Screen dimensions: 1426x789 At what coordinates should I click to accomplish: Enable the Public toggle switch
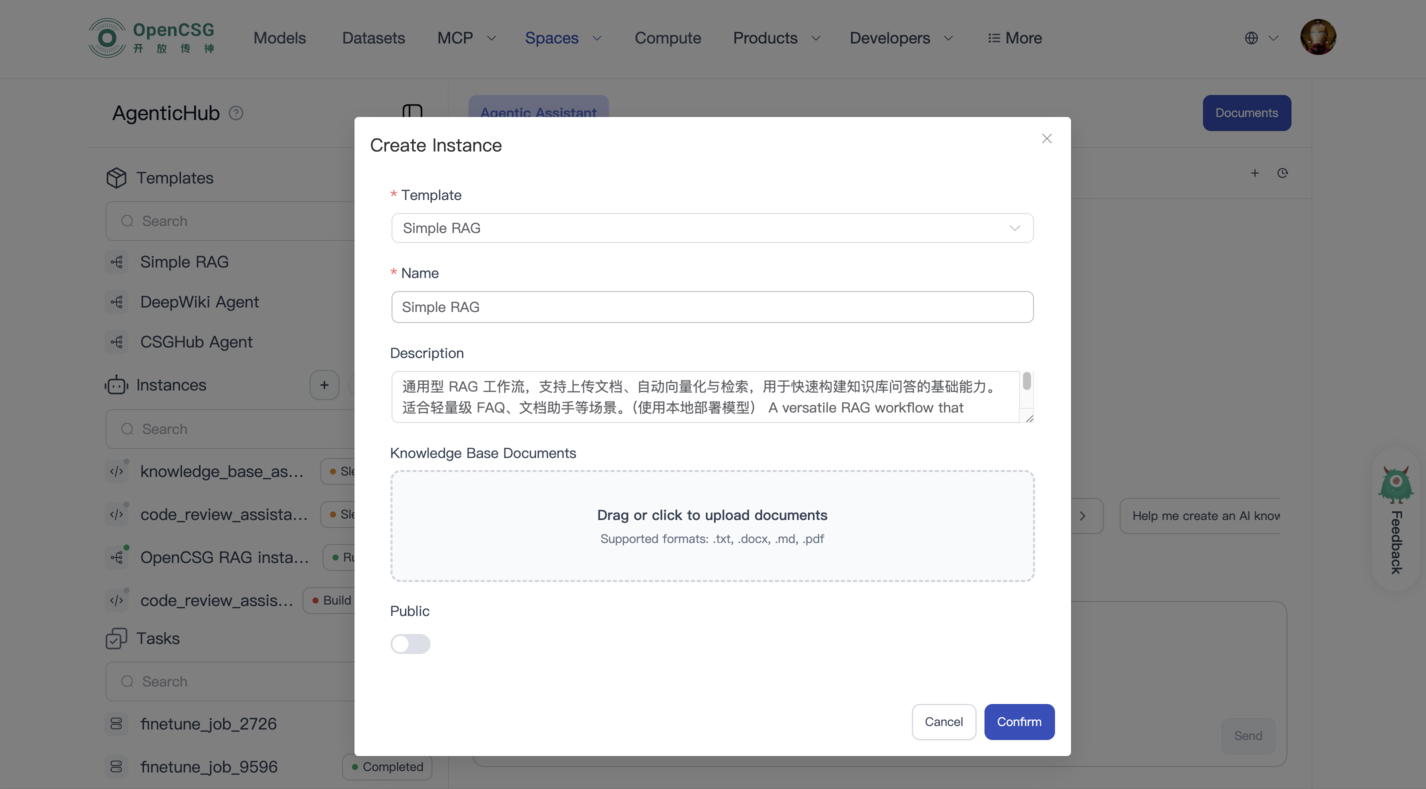pos(410,644)
